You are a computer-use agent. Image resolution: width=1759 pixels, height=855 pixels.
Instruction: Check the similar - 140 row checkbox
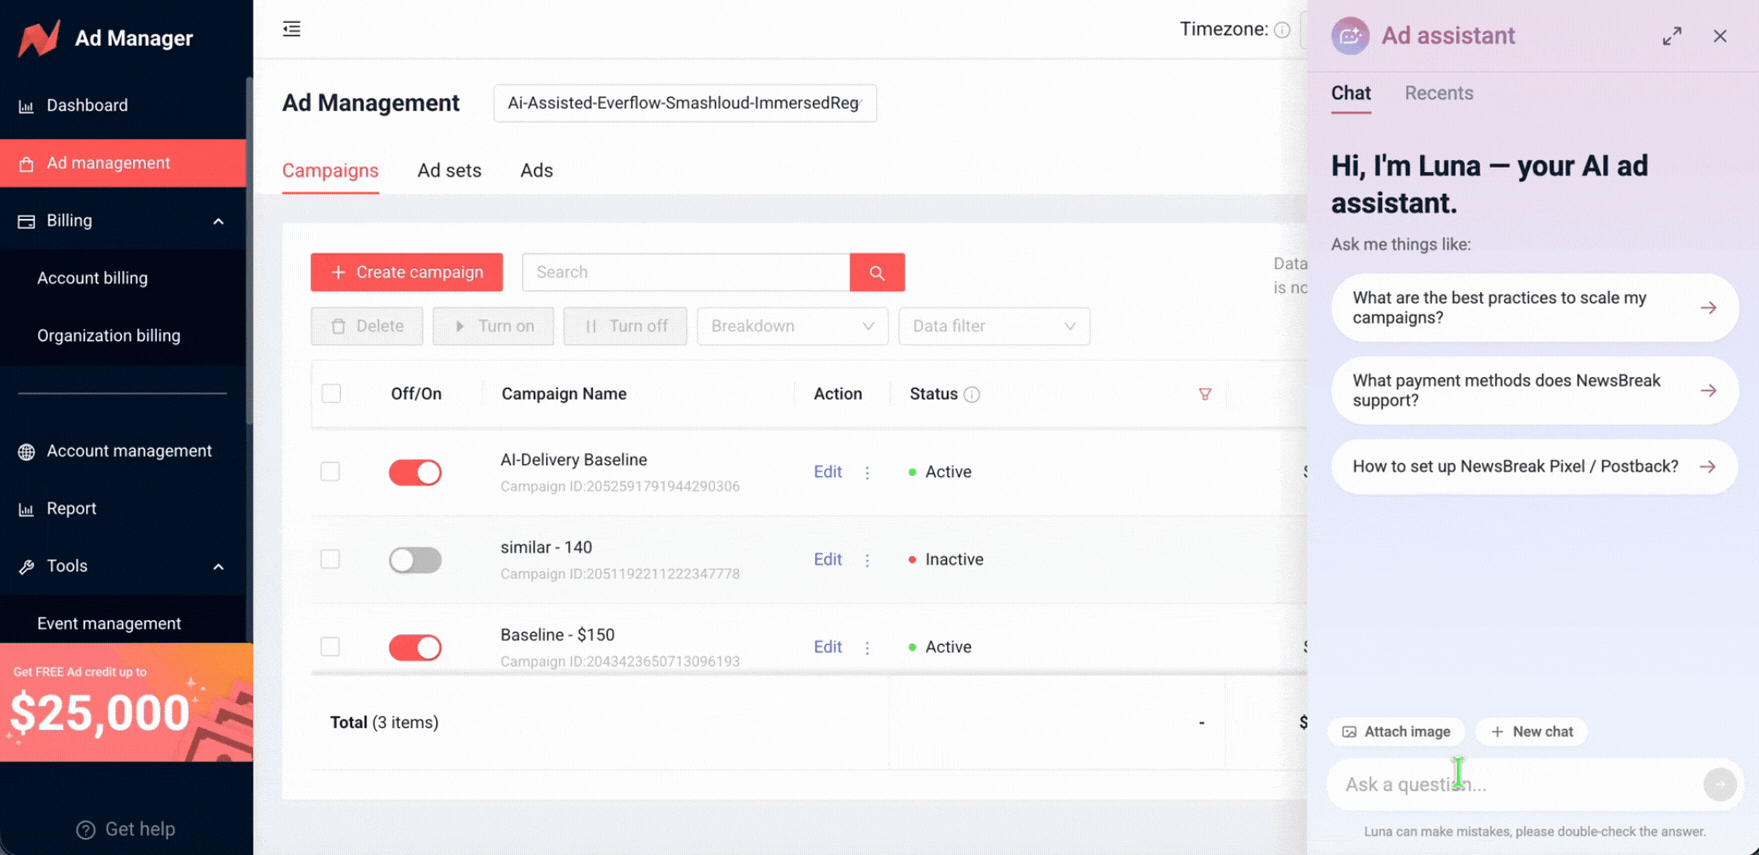pos(330,559)
